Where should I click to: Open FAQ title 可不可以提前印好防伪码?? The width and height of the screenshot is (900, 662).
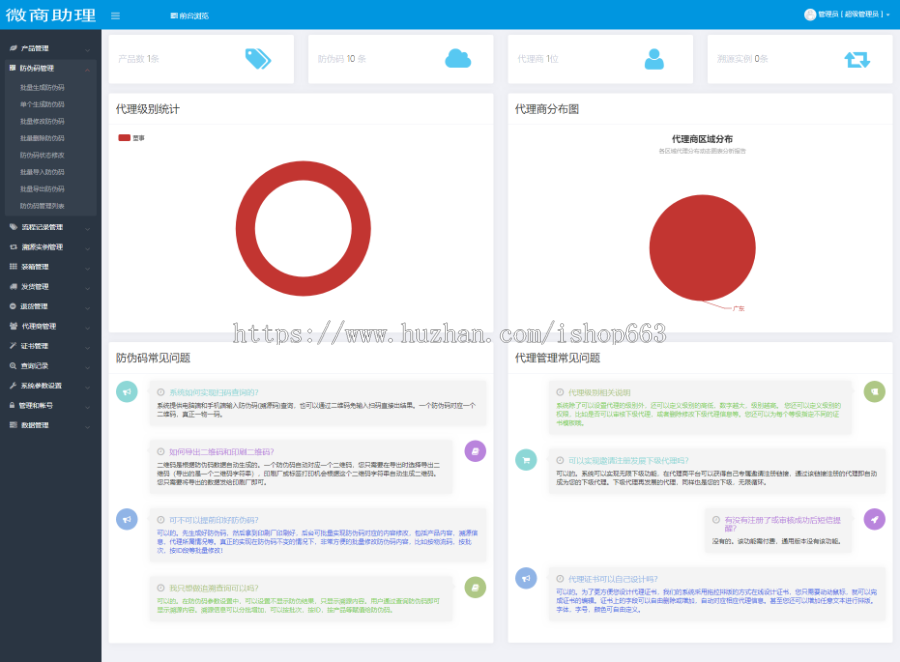click(x=214, y=520)
